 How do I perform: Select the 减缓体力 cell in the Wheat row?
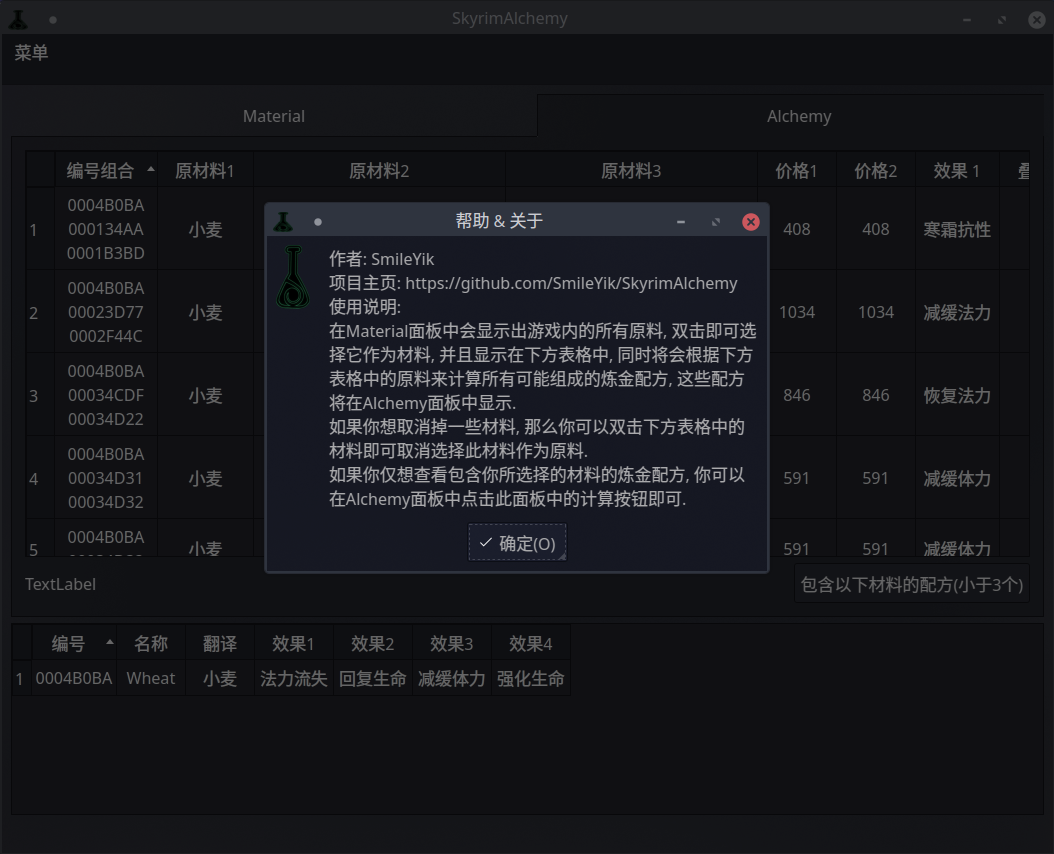452,678
